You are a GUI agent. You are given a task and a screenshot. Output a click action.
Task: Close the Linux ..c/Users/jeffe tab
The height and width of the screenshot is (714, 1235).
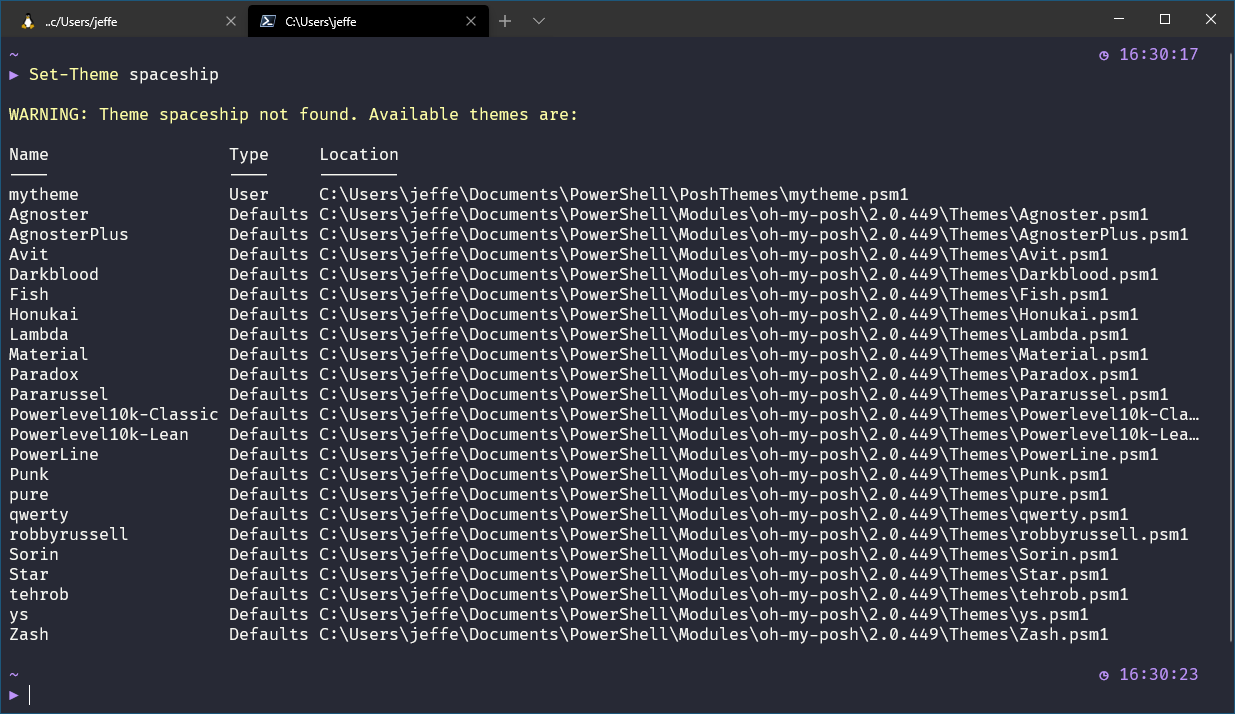point(231,21)
